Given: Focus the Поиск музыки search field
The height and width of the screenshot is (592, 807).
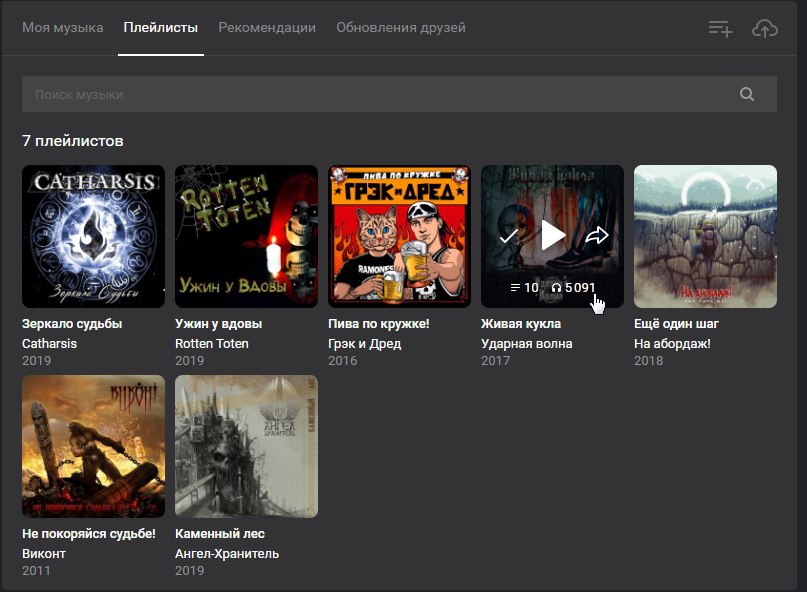Looking at the screenshot, I should 399,94.
